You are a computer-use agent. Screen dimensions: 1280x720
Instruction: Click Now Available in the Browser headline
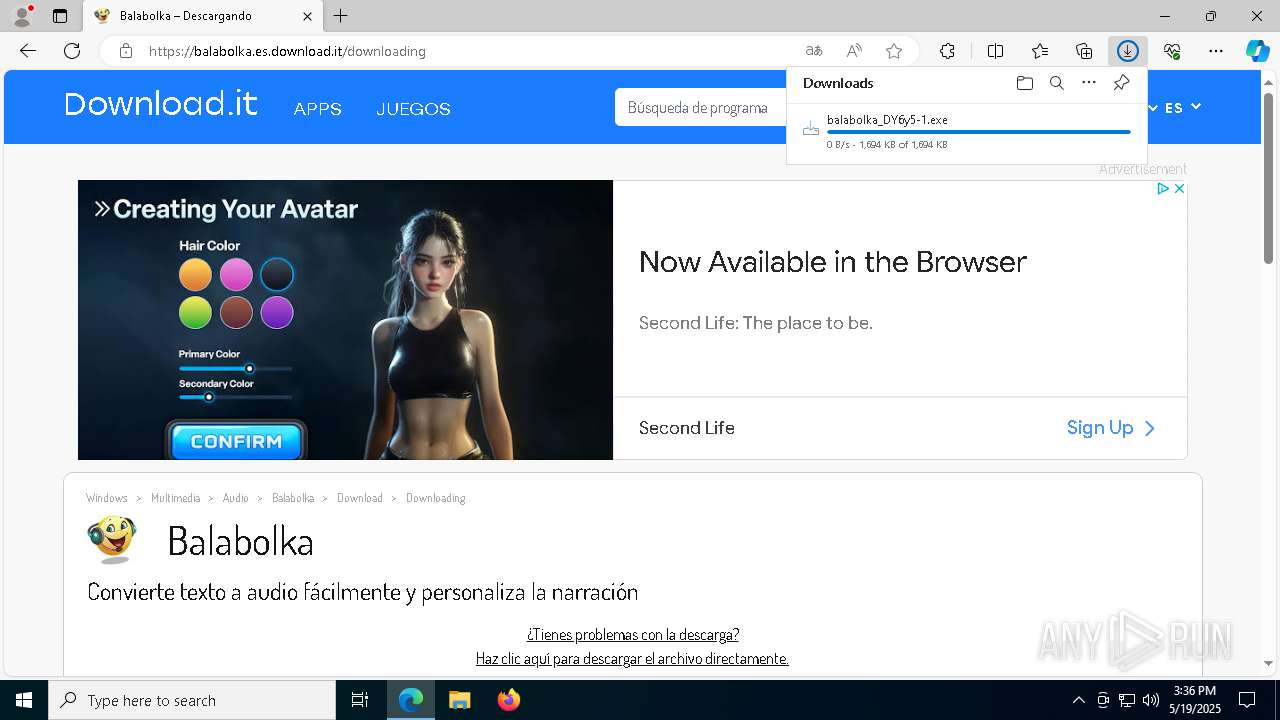pos(832,262)
